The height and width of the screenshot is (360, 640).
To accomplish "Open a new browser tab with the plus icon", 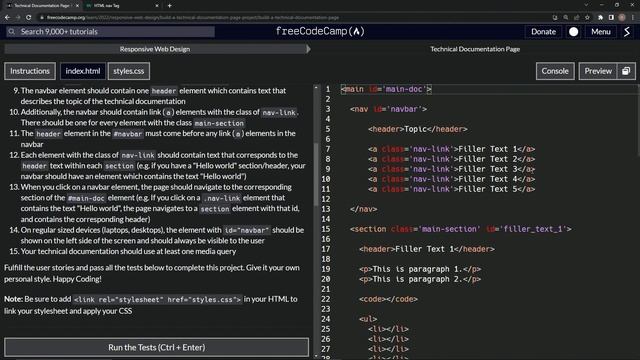I will (169, 6).
